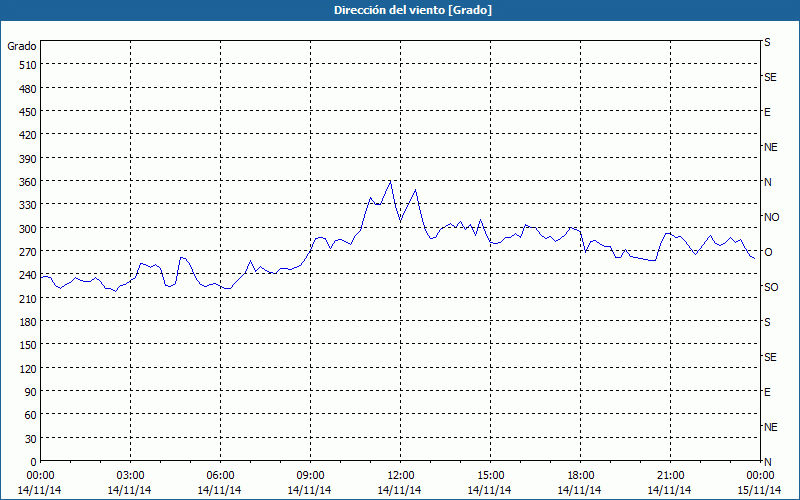Click the 00:00 label above 15/11/14
The width and height of the screenshot is (800, 500).
[760, 476]
